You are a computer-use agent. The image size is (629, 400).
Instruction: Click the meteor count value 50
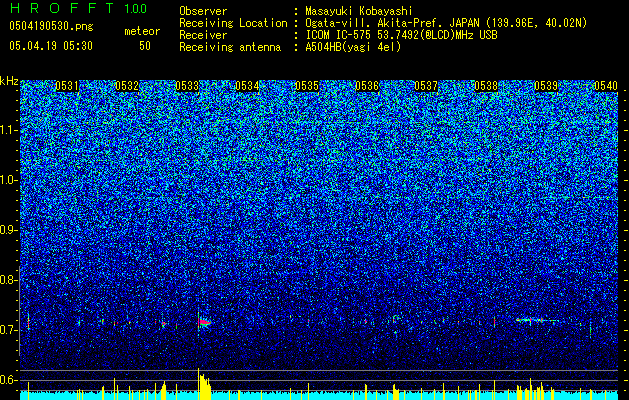coord(145,46)
